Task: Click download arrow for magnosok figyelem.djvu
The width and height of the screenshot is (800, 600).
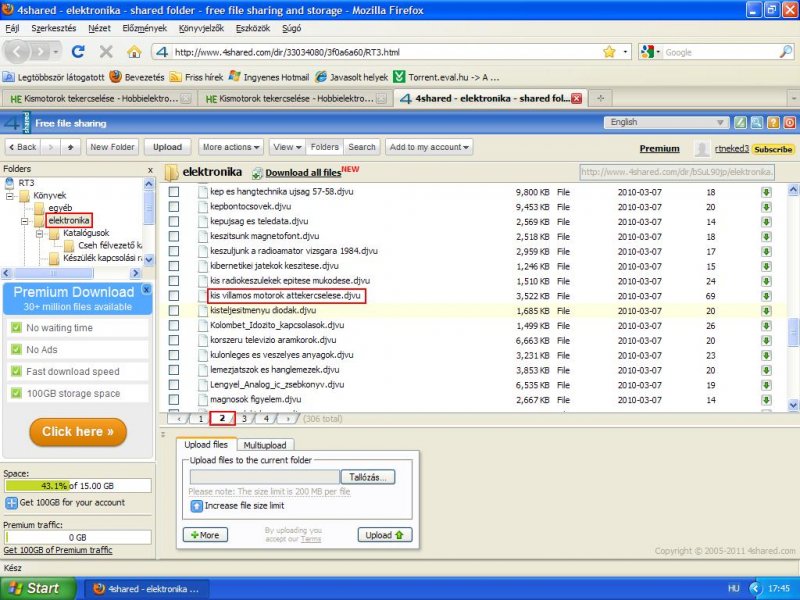Action: coord(766,400)
